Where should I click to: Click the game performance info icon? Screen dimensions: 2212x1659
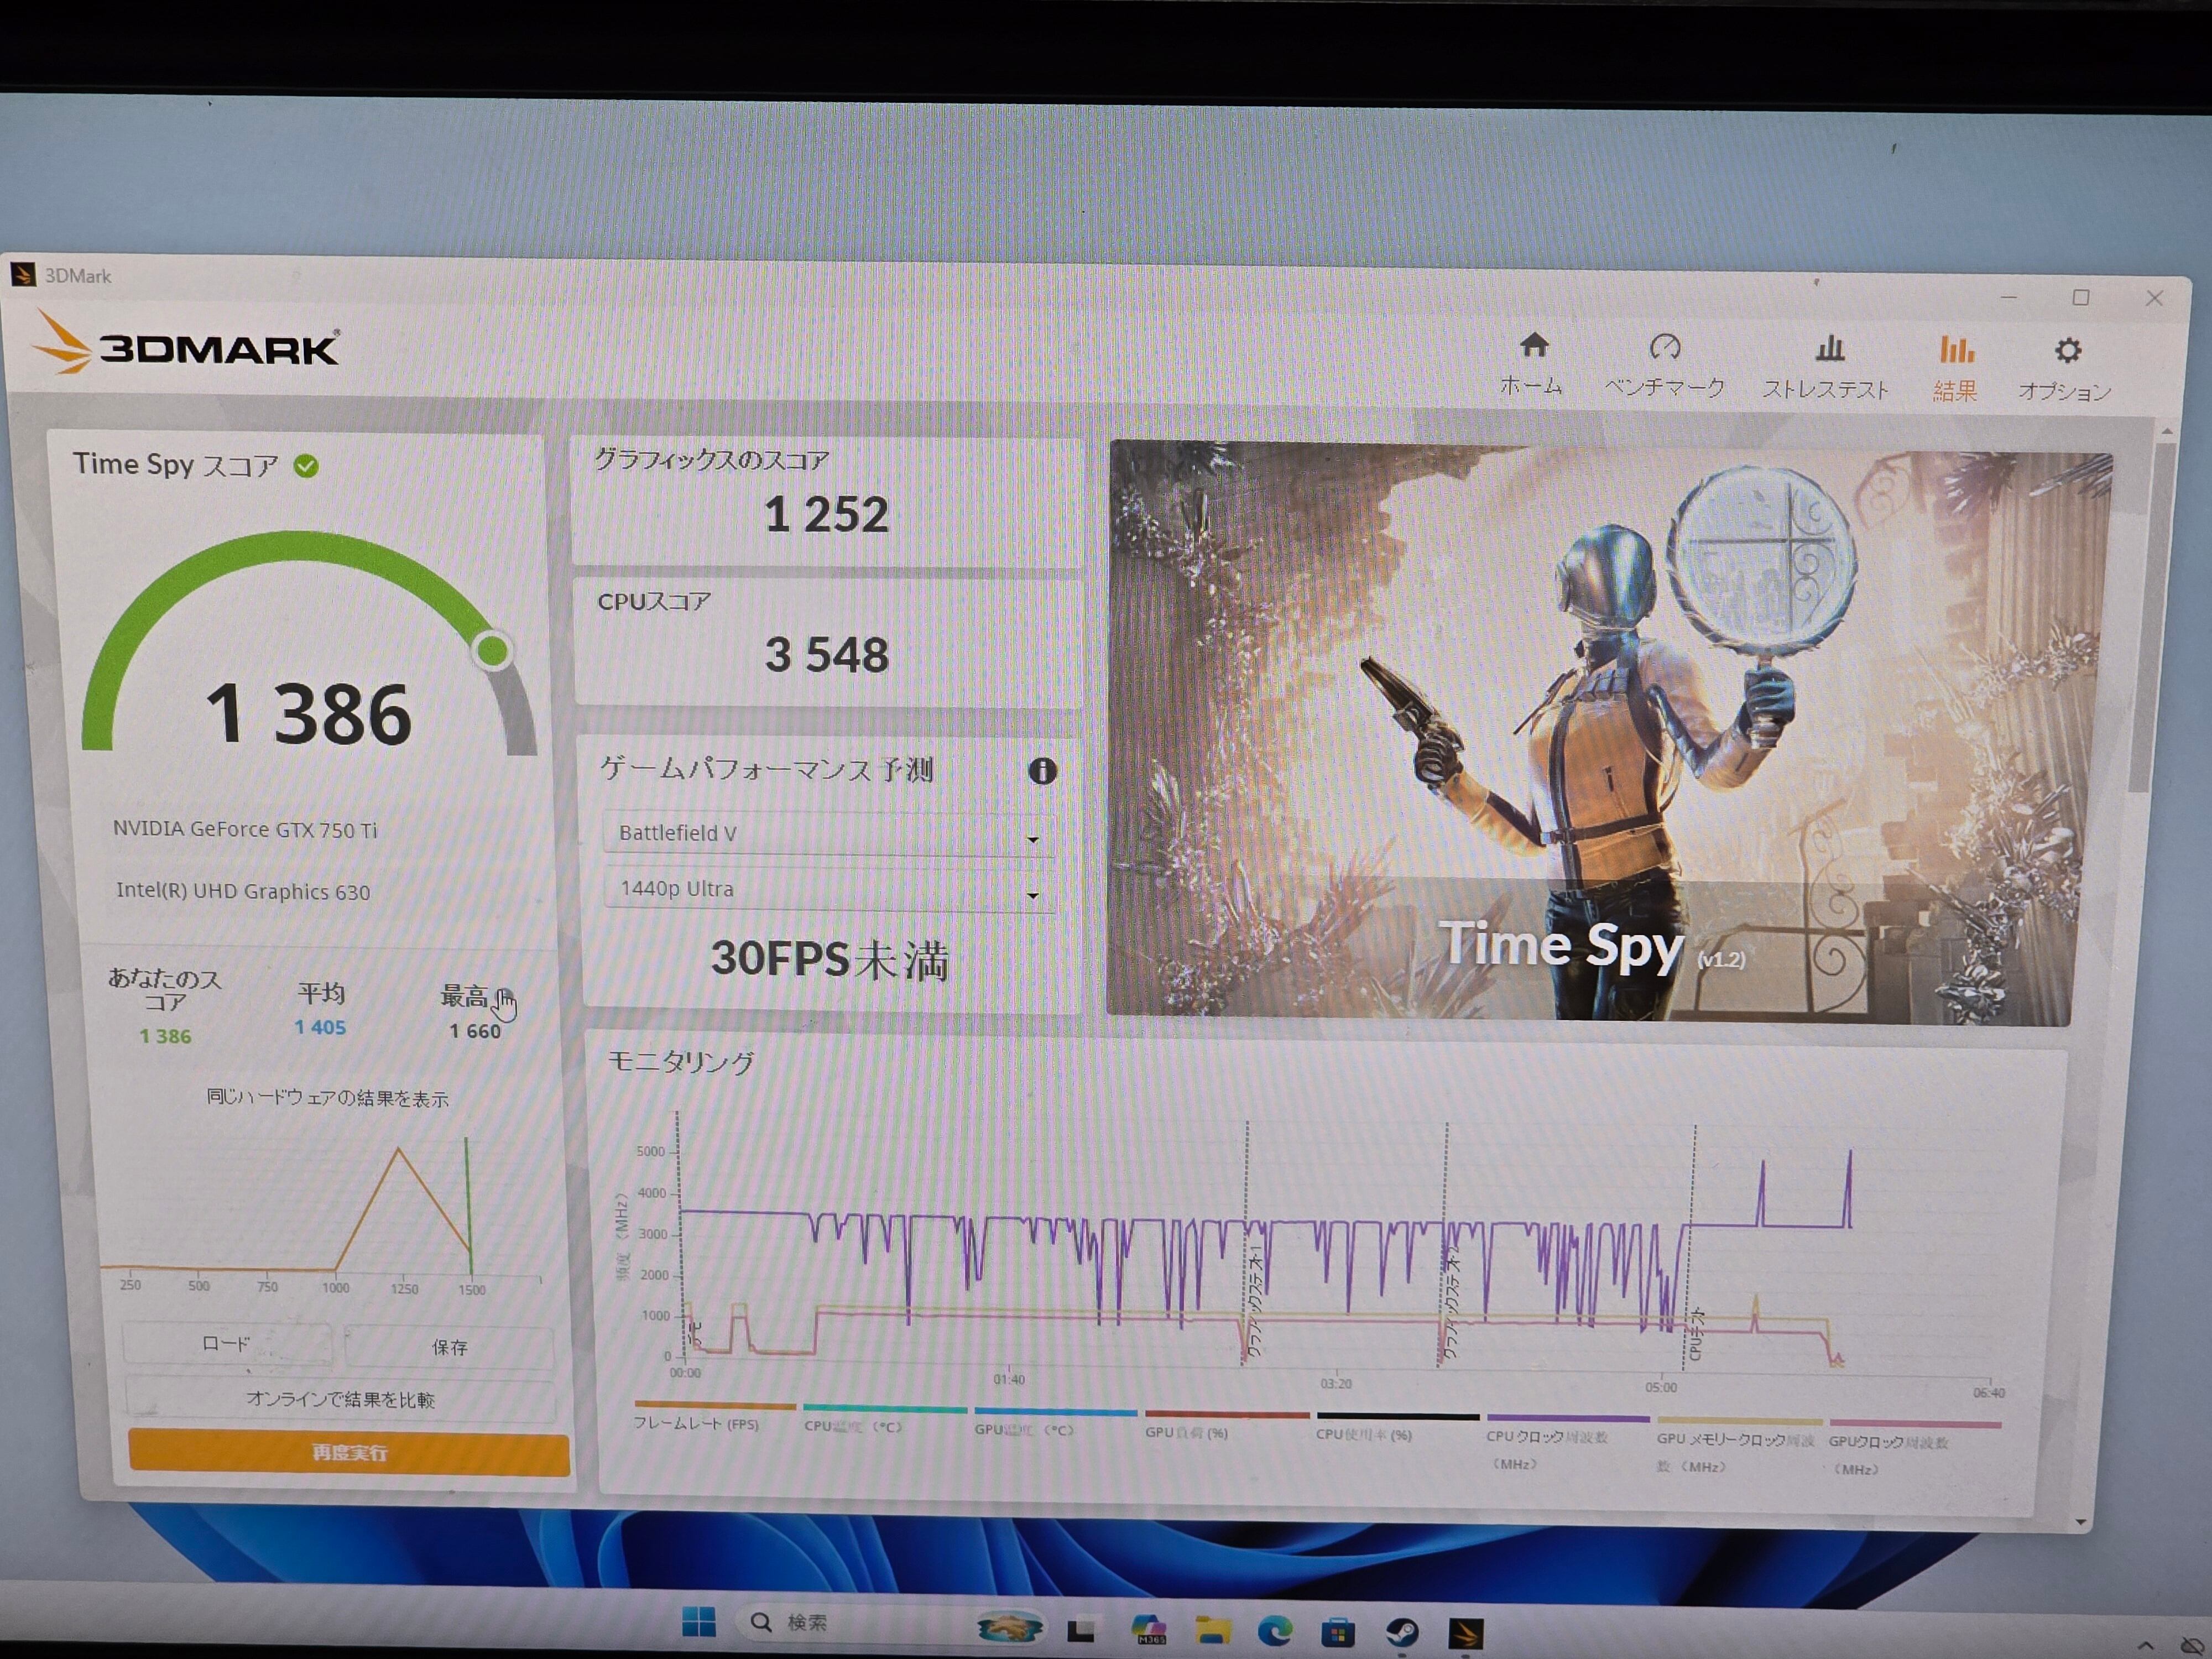(1042, 770)
